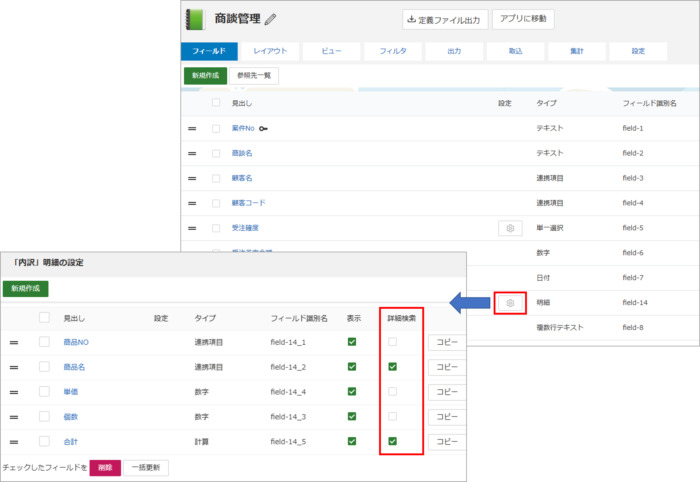Image resolution: width=700 pixels, height=482 pixels.
Task: Click コピー button for 商品名 row
Action: (447, 367)
